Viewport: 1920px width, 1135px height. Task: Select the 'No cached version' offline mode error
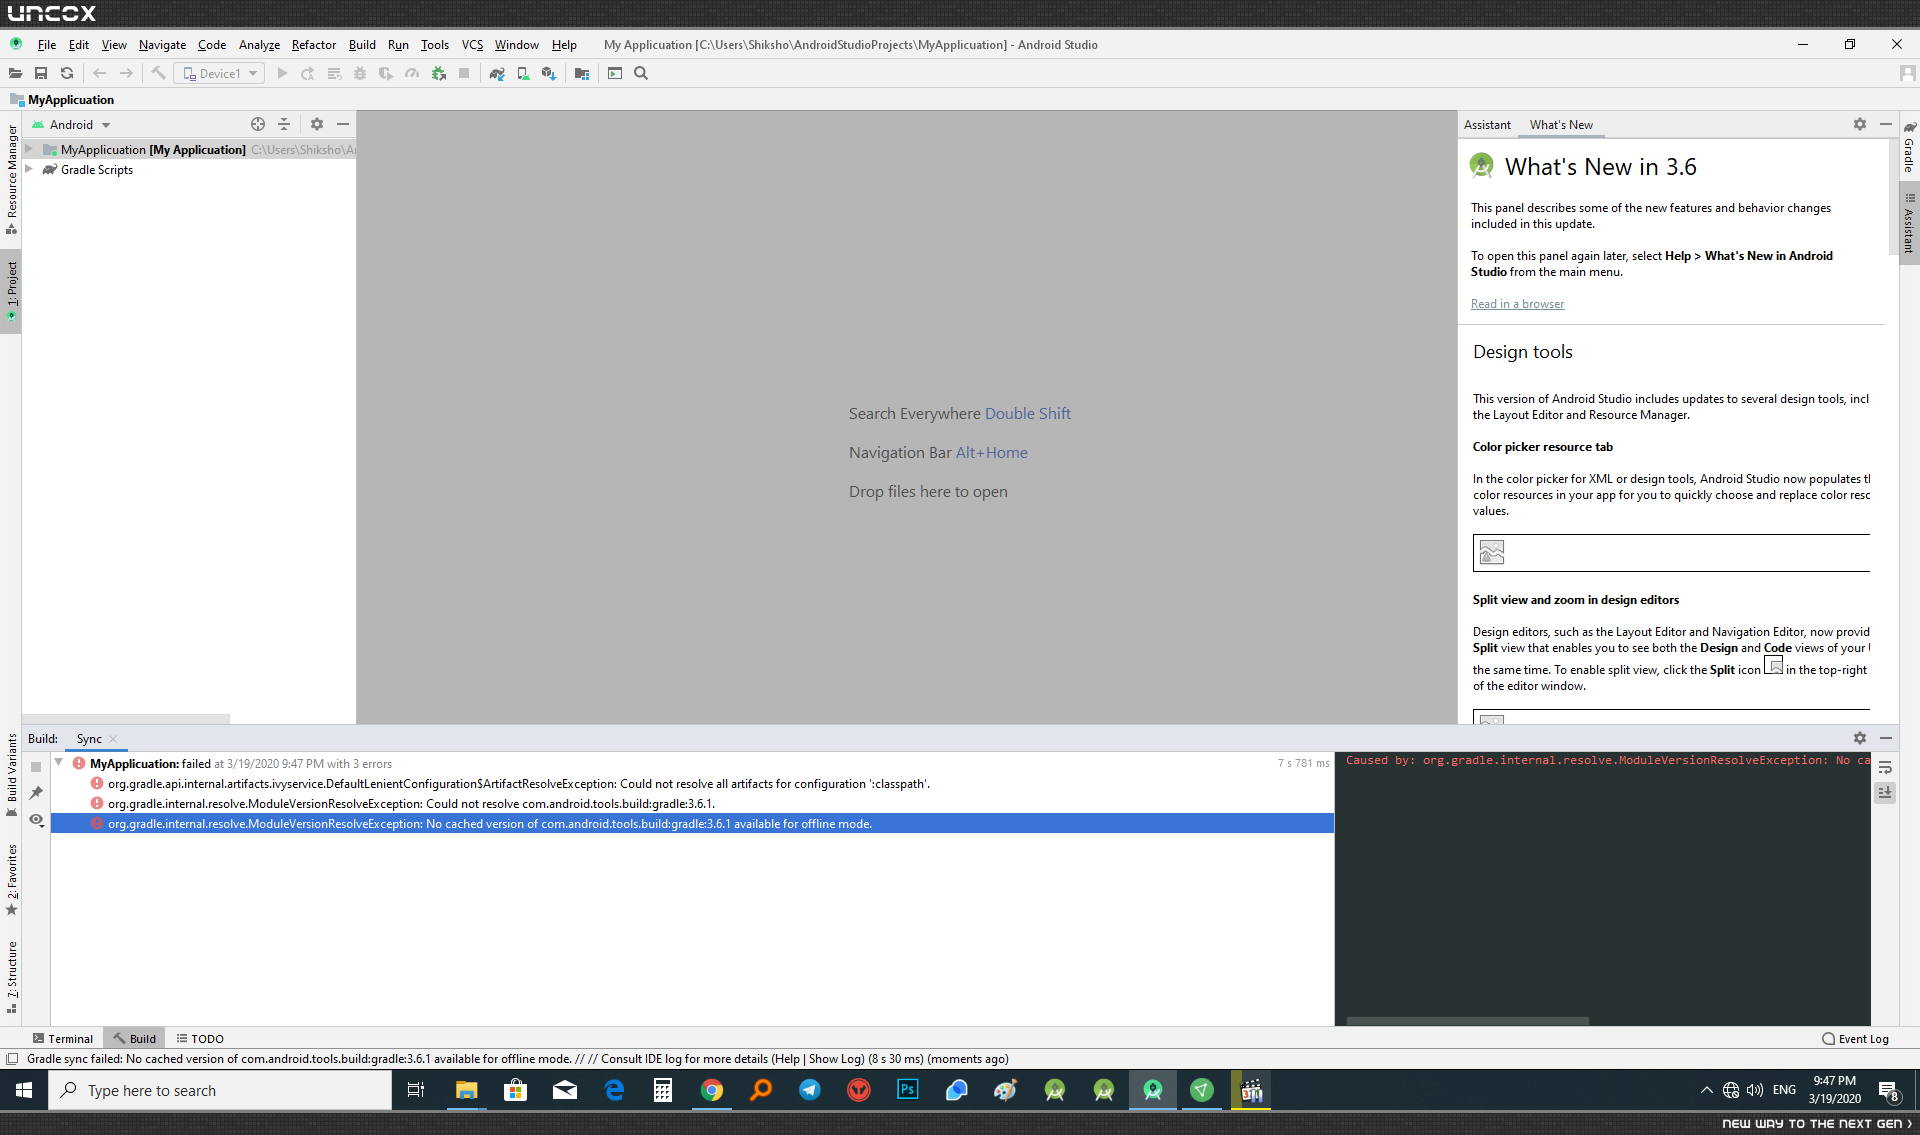[693, 823]
